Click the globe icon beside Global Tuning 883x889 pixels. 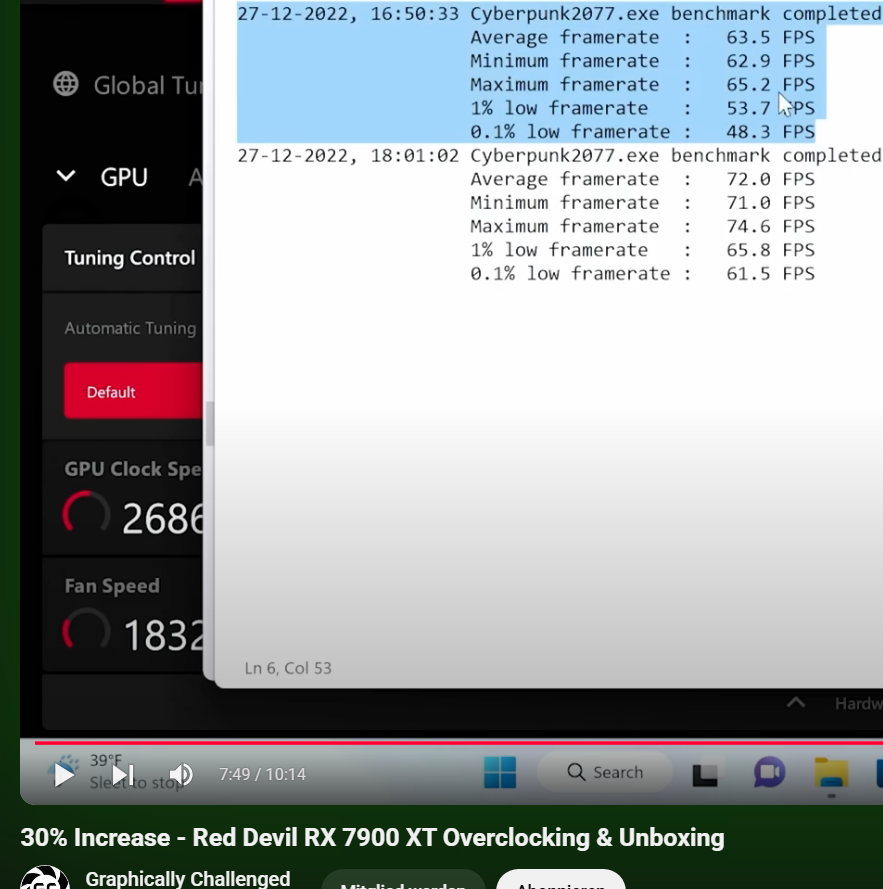tap(66, 84)
